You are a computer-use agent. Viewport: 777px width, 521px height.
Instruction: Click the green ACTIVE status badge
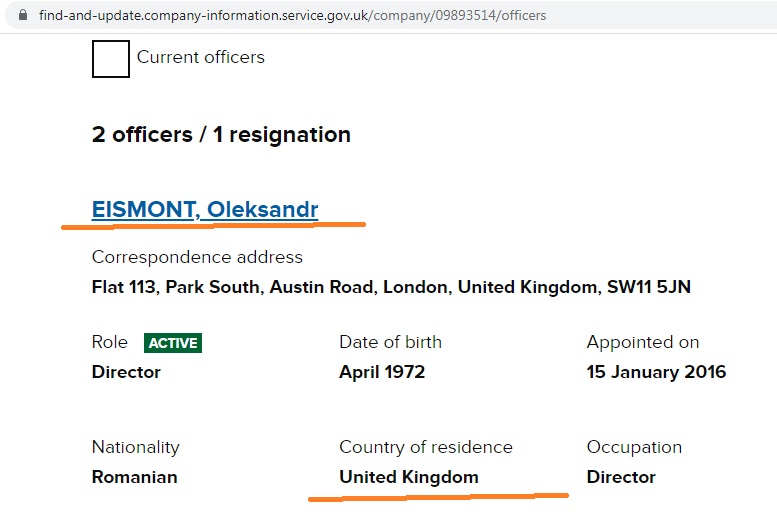174,343
